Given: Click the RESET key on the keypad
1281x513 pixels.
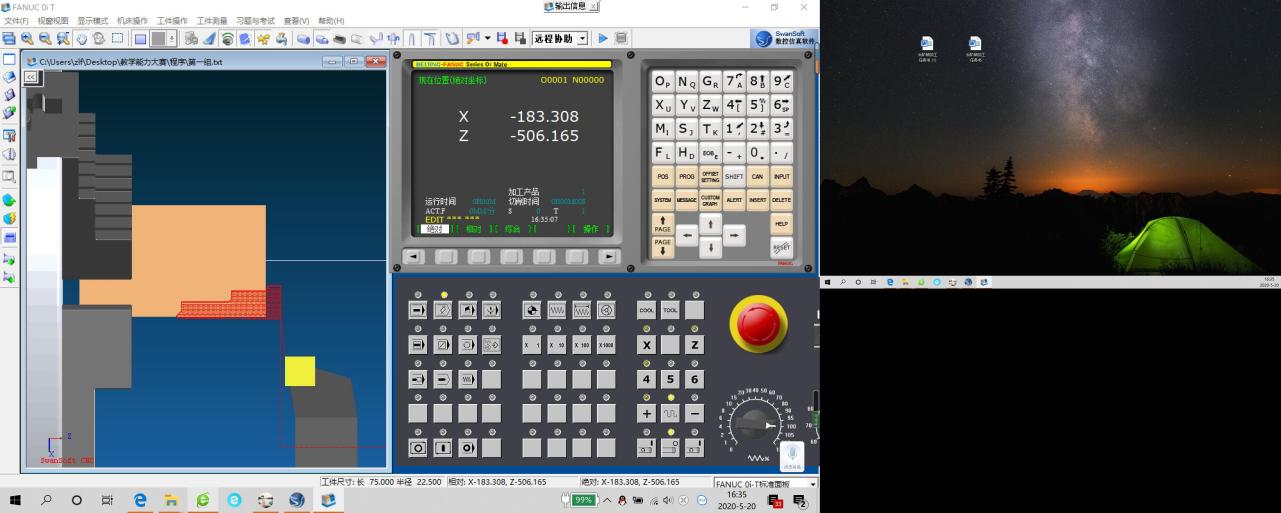Looking at the screenshot, I should (781, 247).
